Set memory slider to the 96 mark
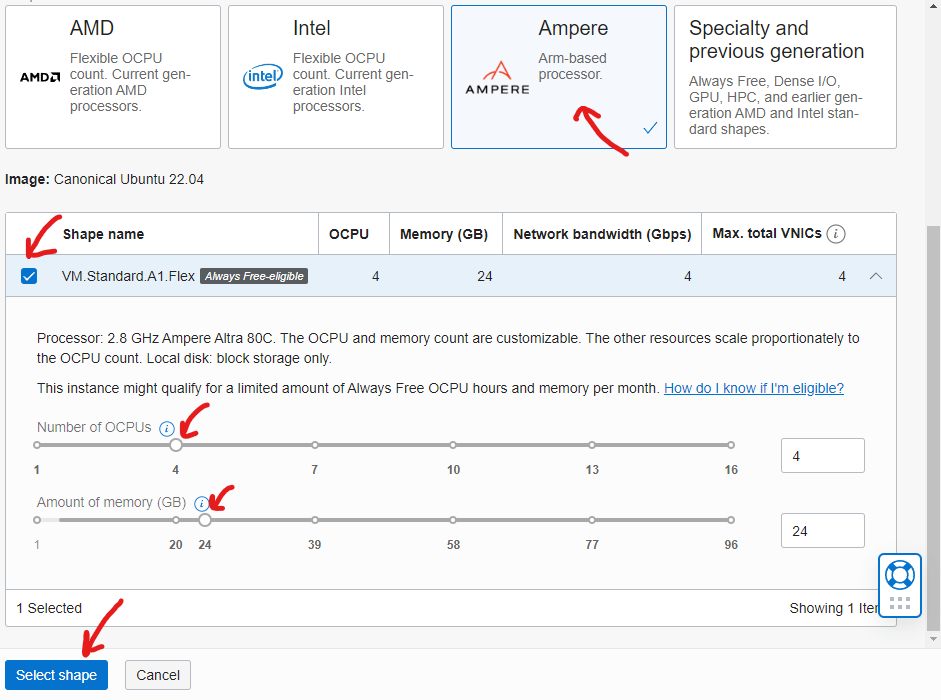Image resolution: width=941 pixels, height=700 pixels. click(730, 520)
